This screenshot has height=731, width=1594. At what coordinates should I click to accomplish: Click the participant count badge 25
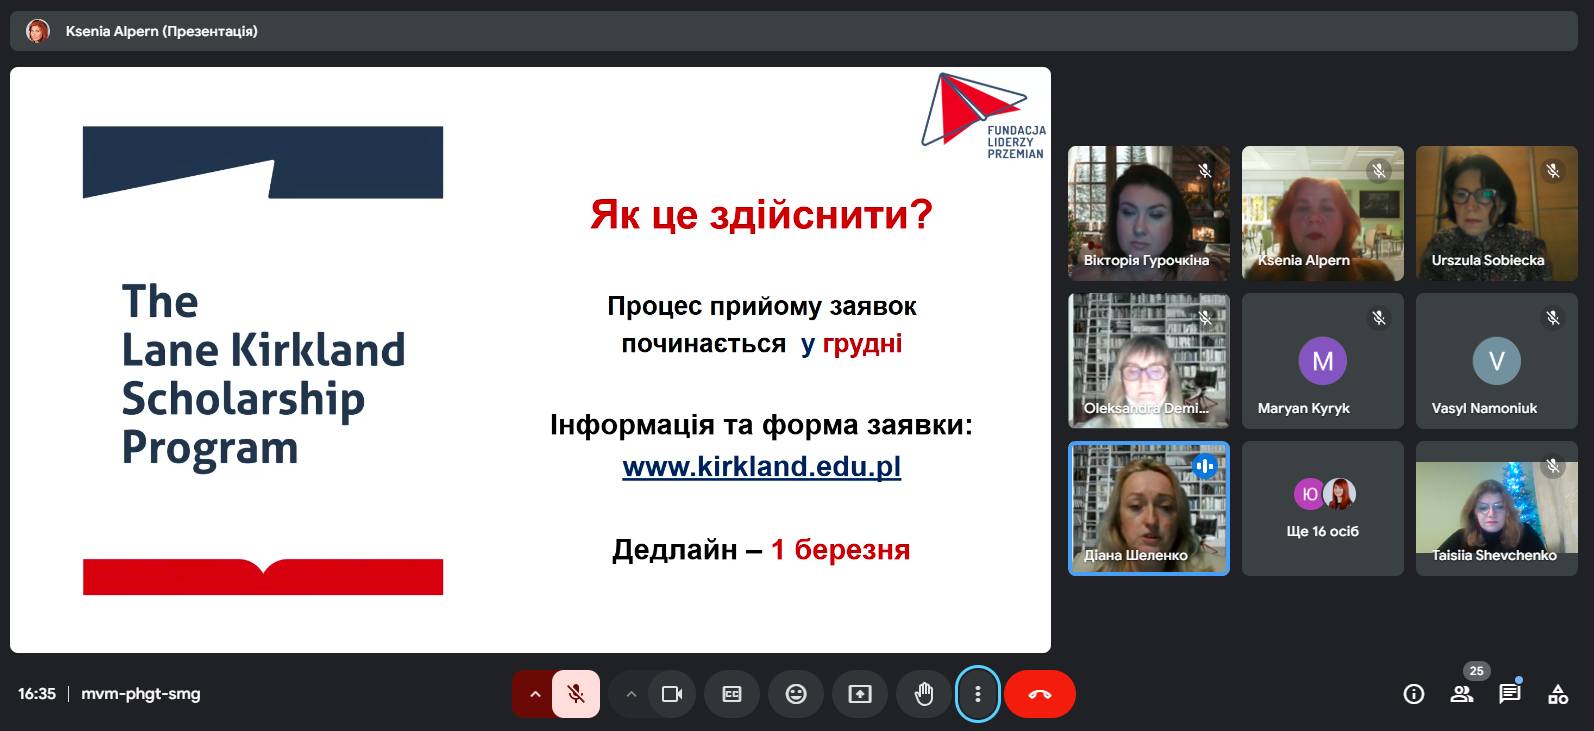1476,671
